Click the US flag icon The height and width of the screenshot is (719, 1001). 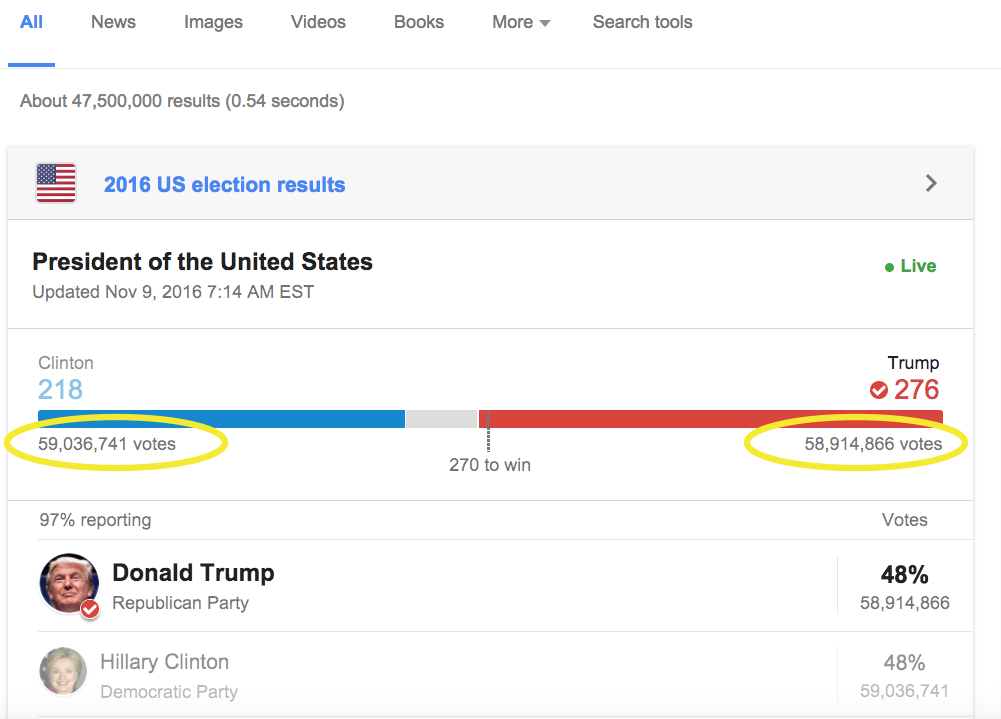click(x=56, y=183)
